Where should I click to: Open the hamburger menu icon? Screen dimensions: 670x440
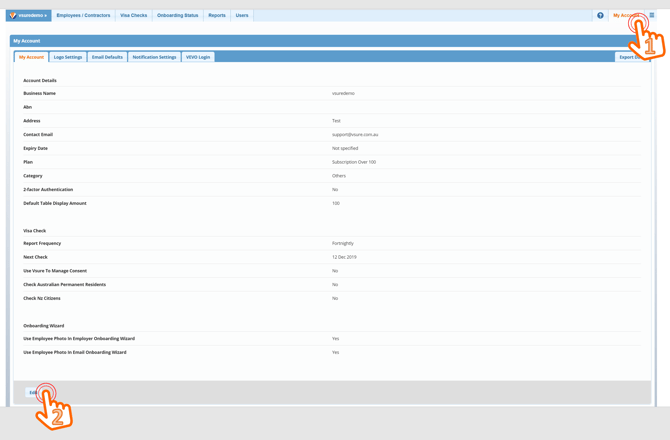click(652, 16)
